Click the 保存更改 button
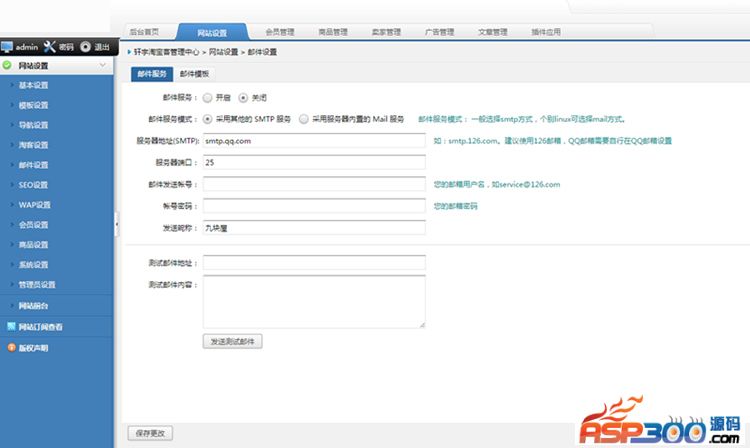 pyautogui.click(x=152, y=433)
